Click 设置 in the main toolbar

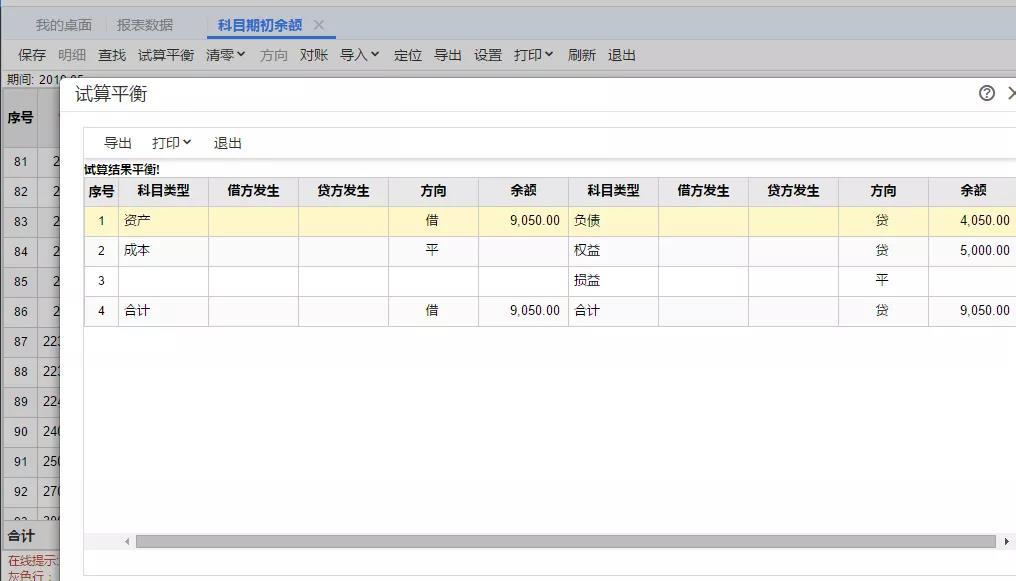pyautogui.click(x=488, y=55)
